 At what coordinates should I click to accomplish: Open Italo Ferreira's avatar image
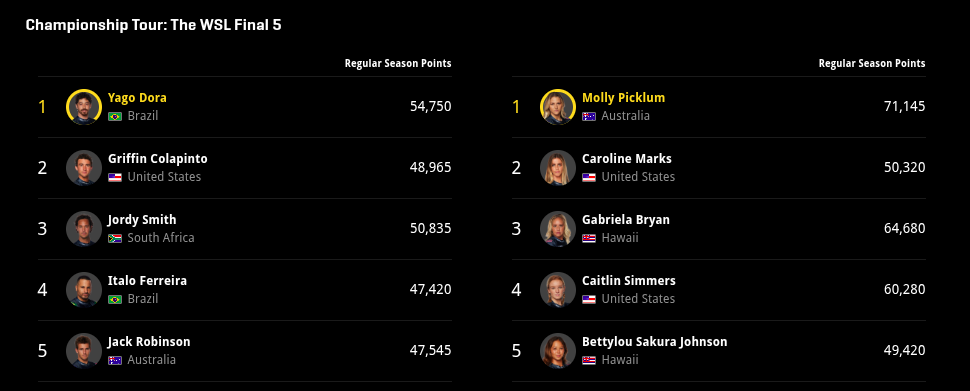84,290
